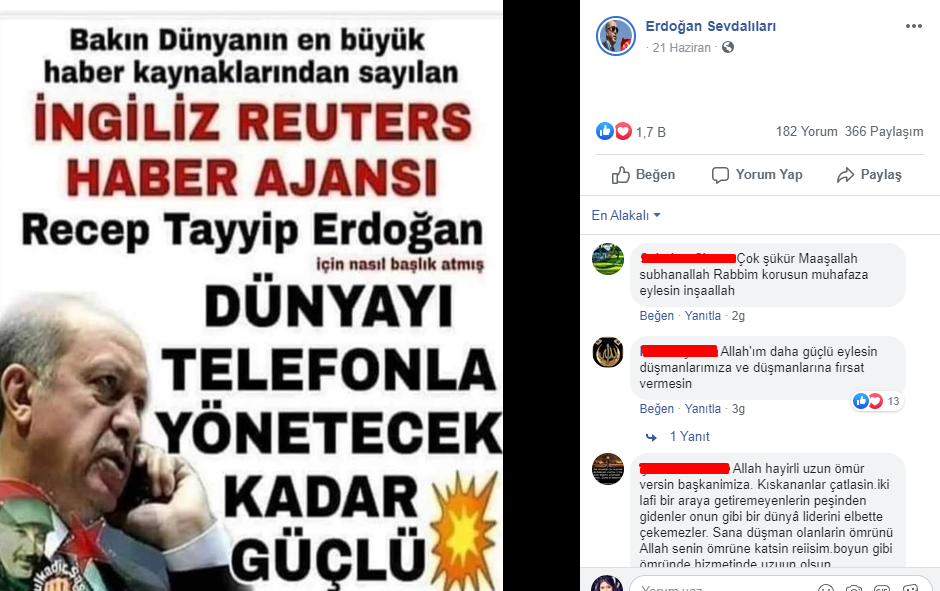Image resolution: width=940 pixels, height=591 pixels.
Task: Click the 21 Haziran post date
Action: point(681,47)
